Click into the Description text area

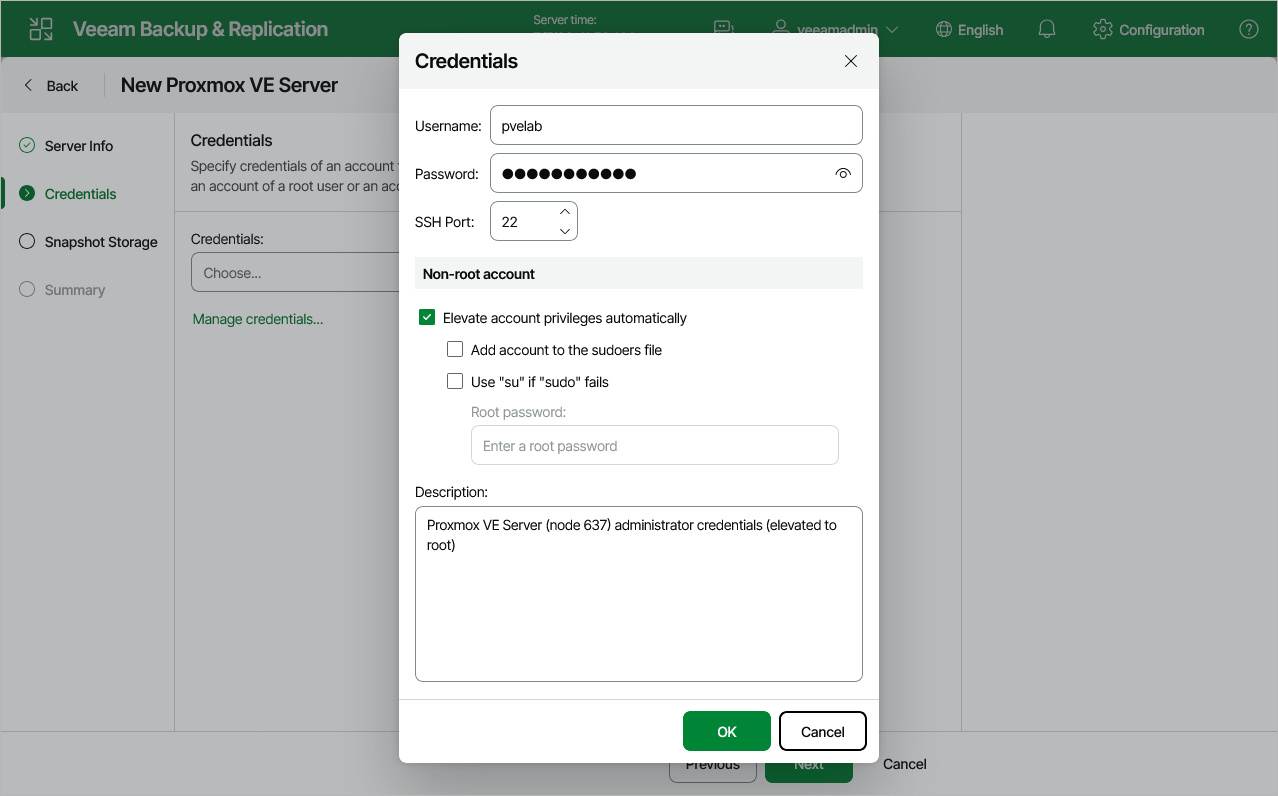[x=639, y=594]
